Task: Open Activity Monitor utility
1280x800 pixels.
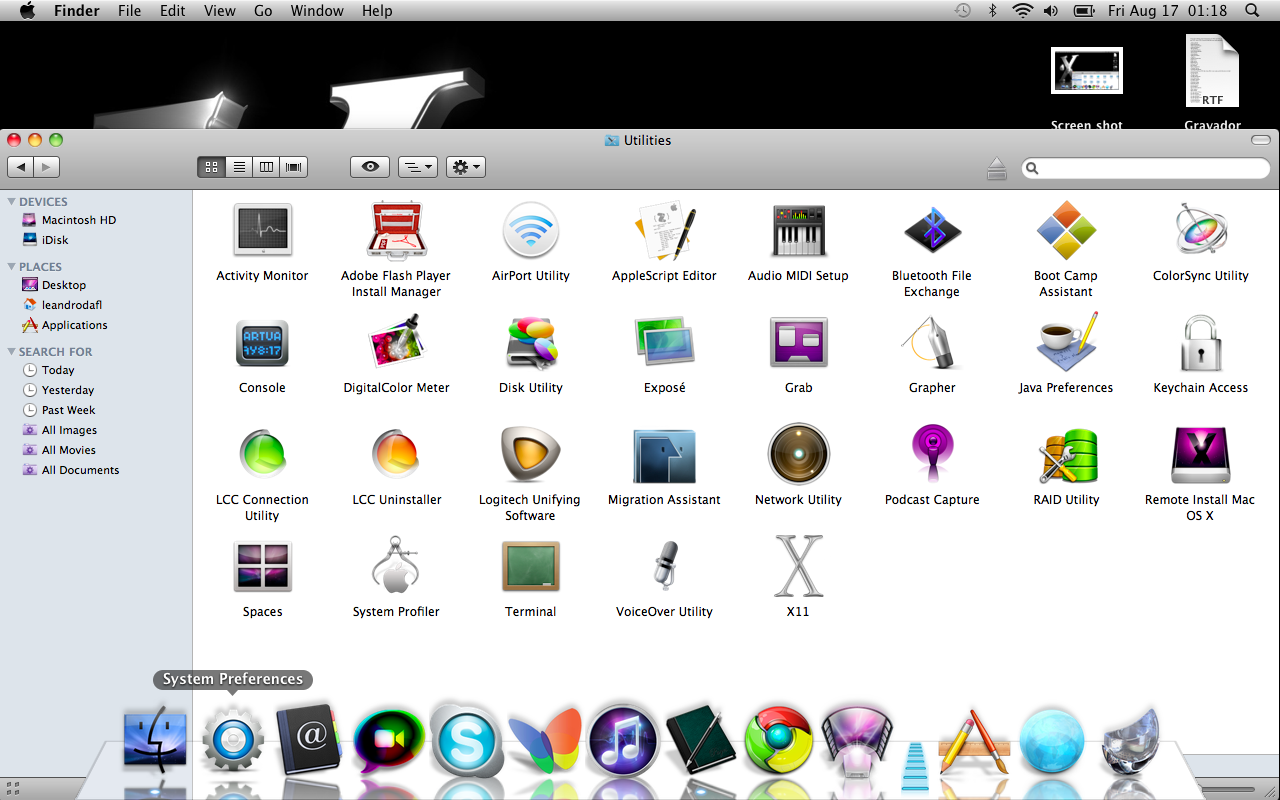Action: coord(262,231)
